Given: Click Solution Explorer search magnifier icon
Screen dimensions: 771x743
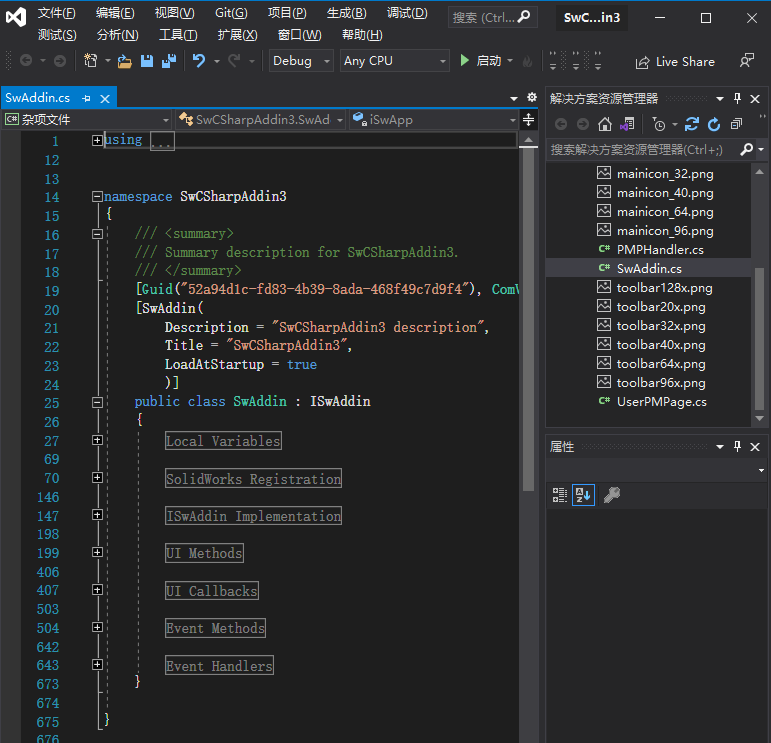Looking at the screenshot, I should [746, 149].
